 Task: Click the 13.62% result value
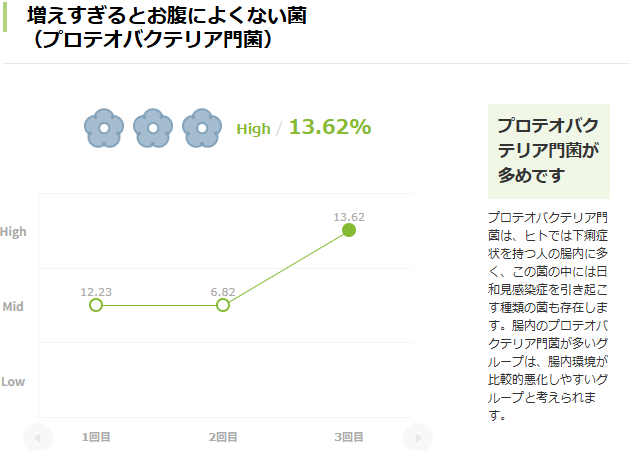[330, 127]
